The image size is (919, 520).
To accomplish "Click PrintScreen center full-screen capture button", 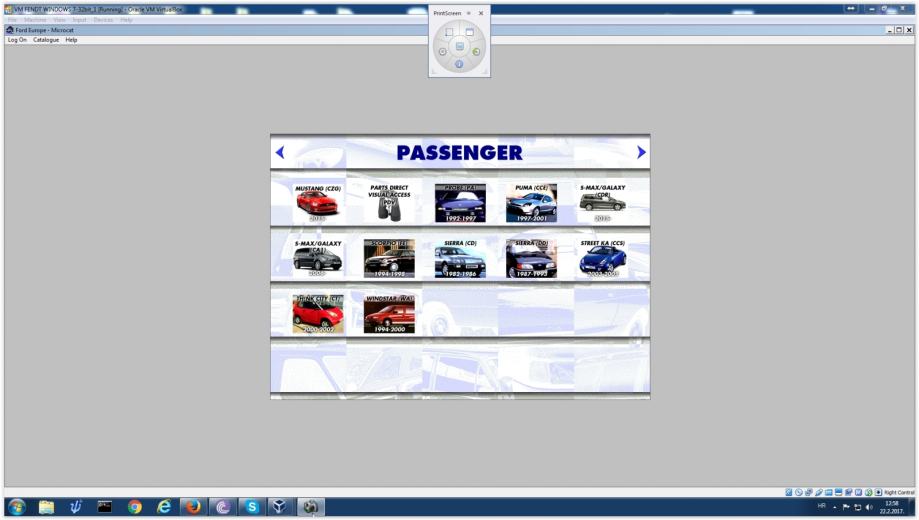I will click(x=460, y=46).
